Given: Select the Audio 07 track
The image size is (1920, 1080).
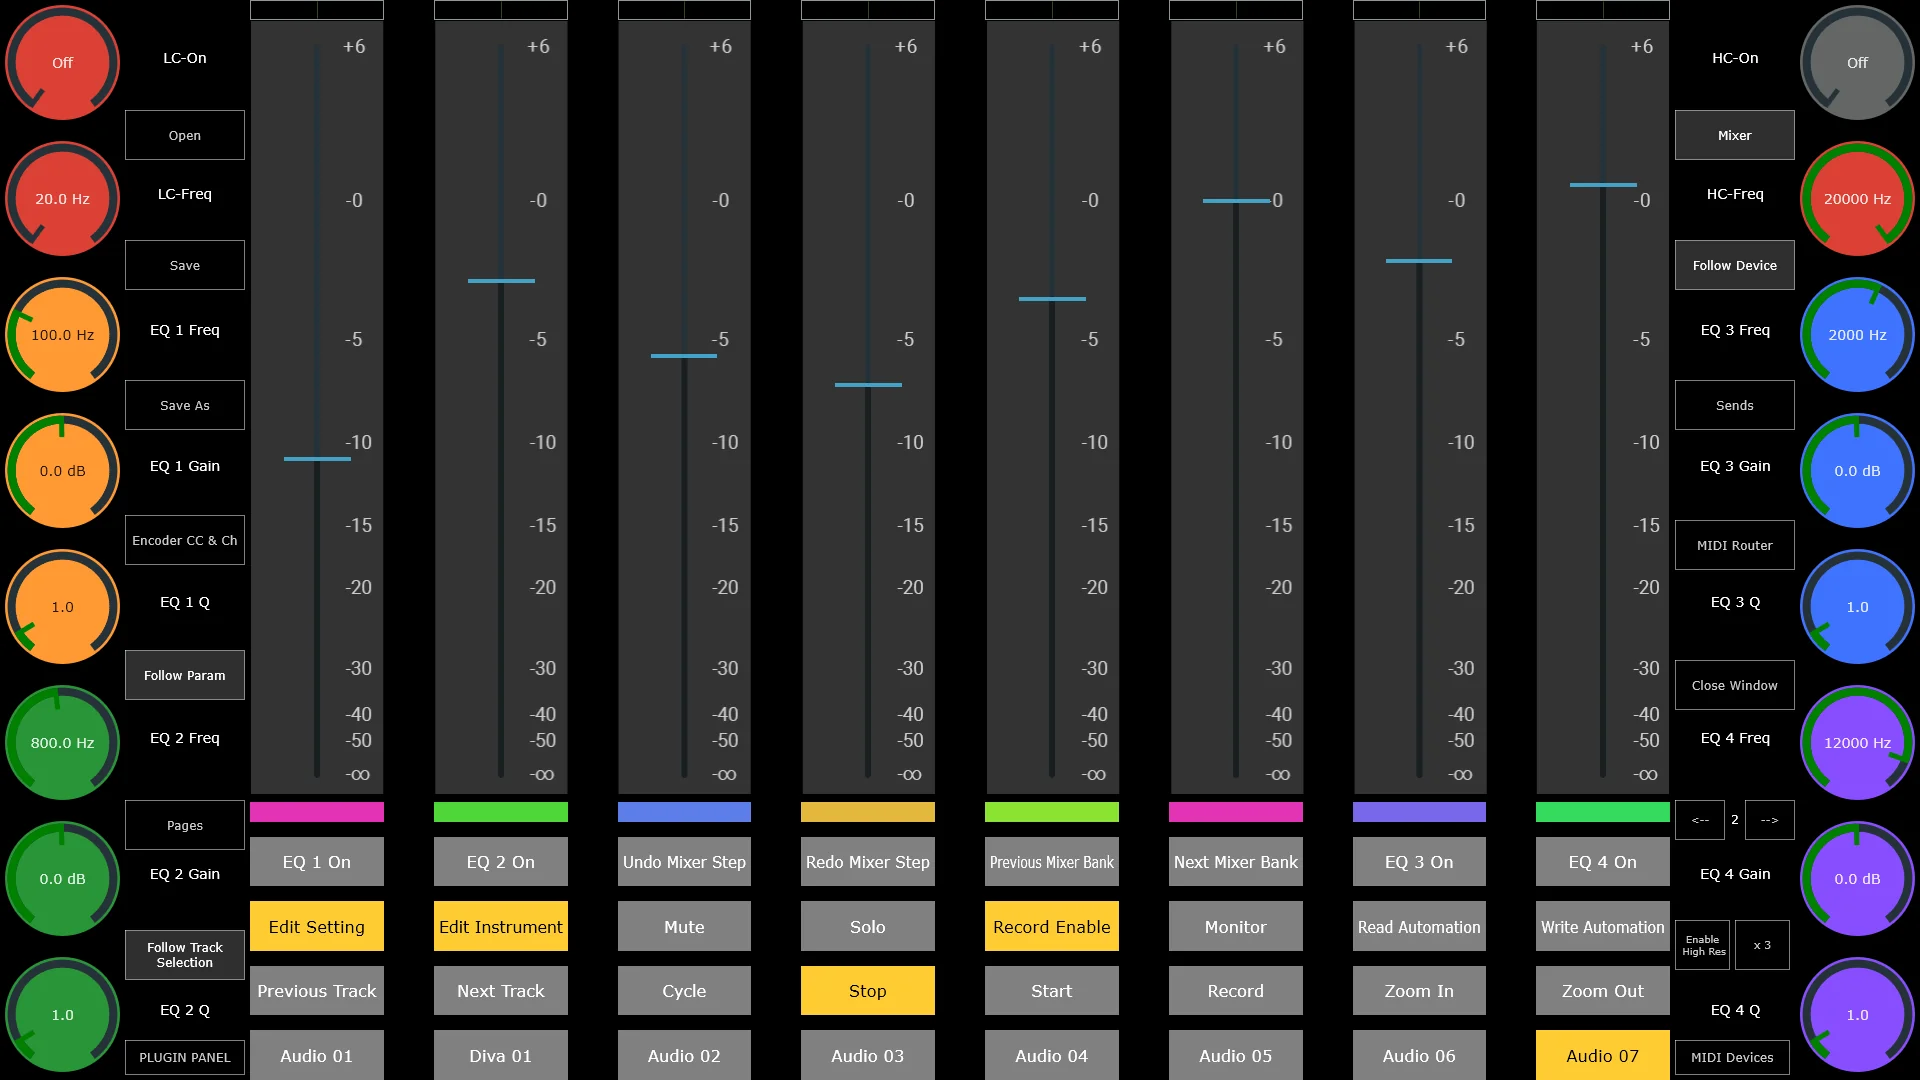Looking at the screenshot, I should (1603, 1055).
